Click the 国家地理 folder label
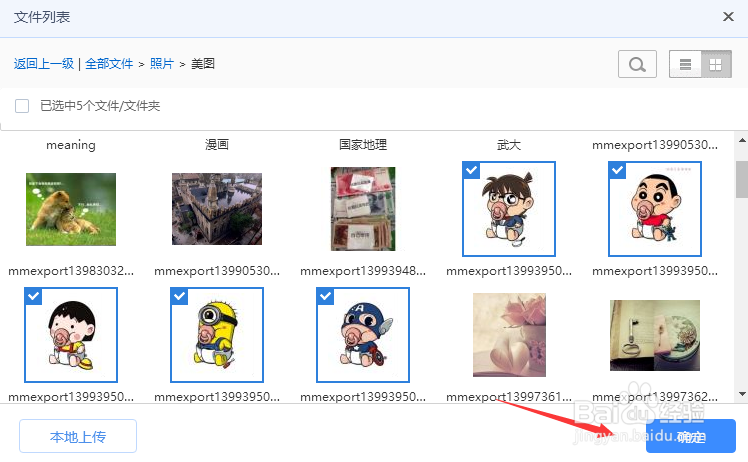 363,145
